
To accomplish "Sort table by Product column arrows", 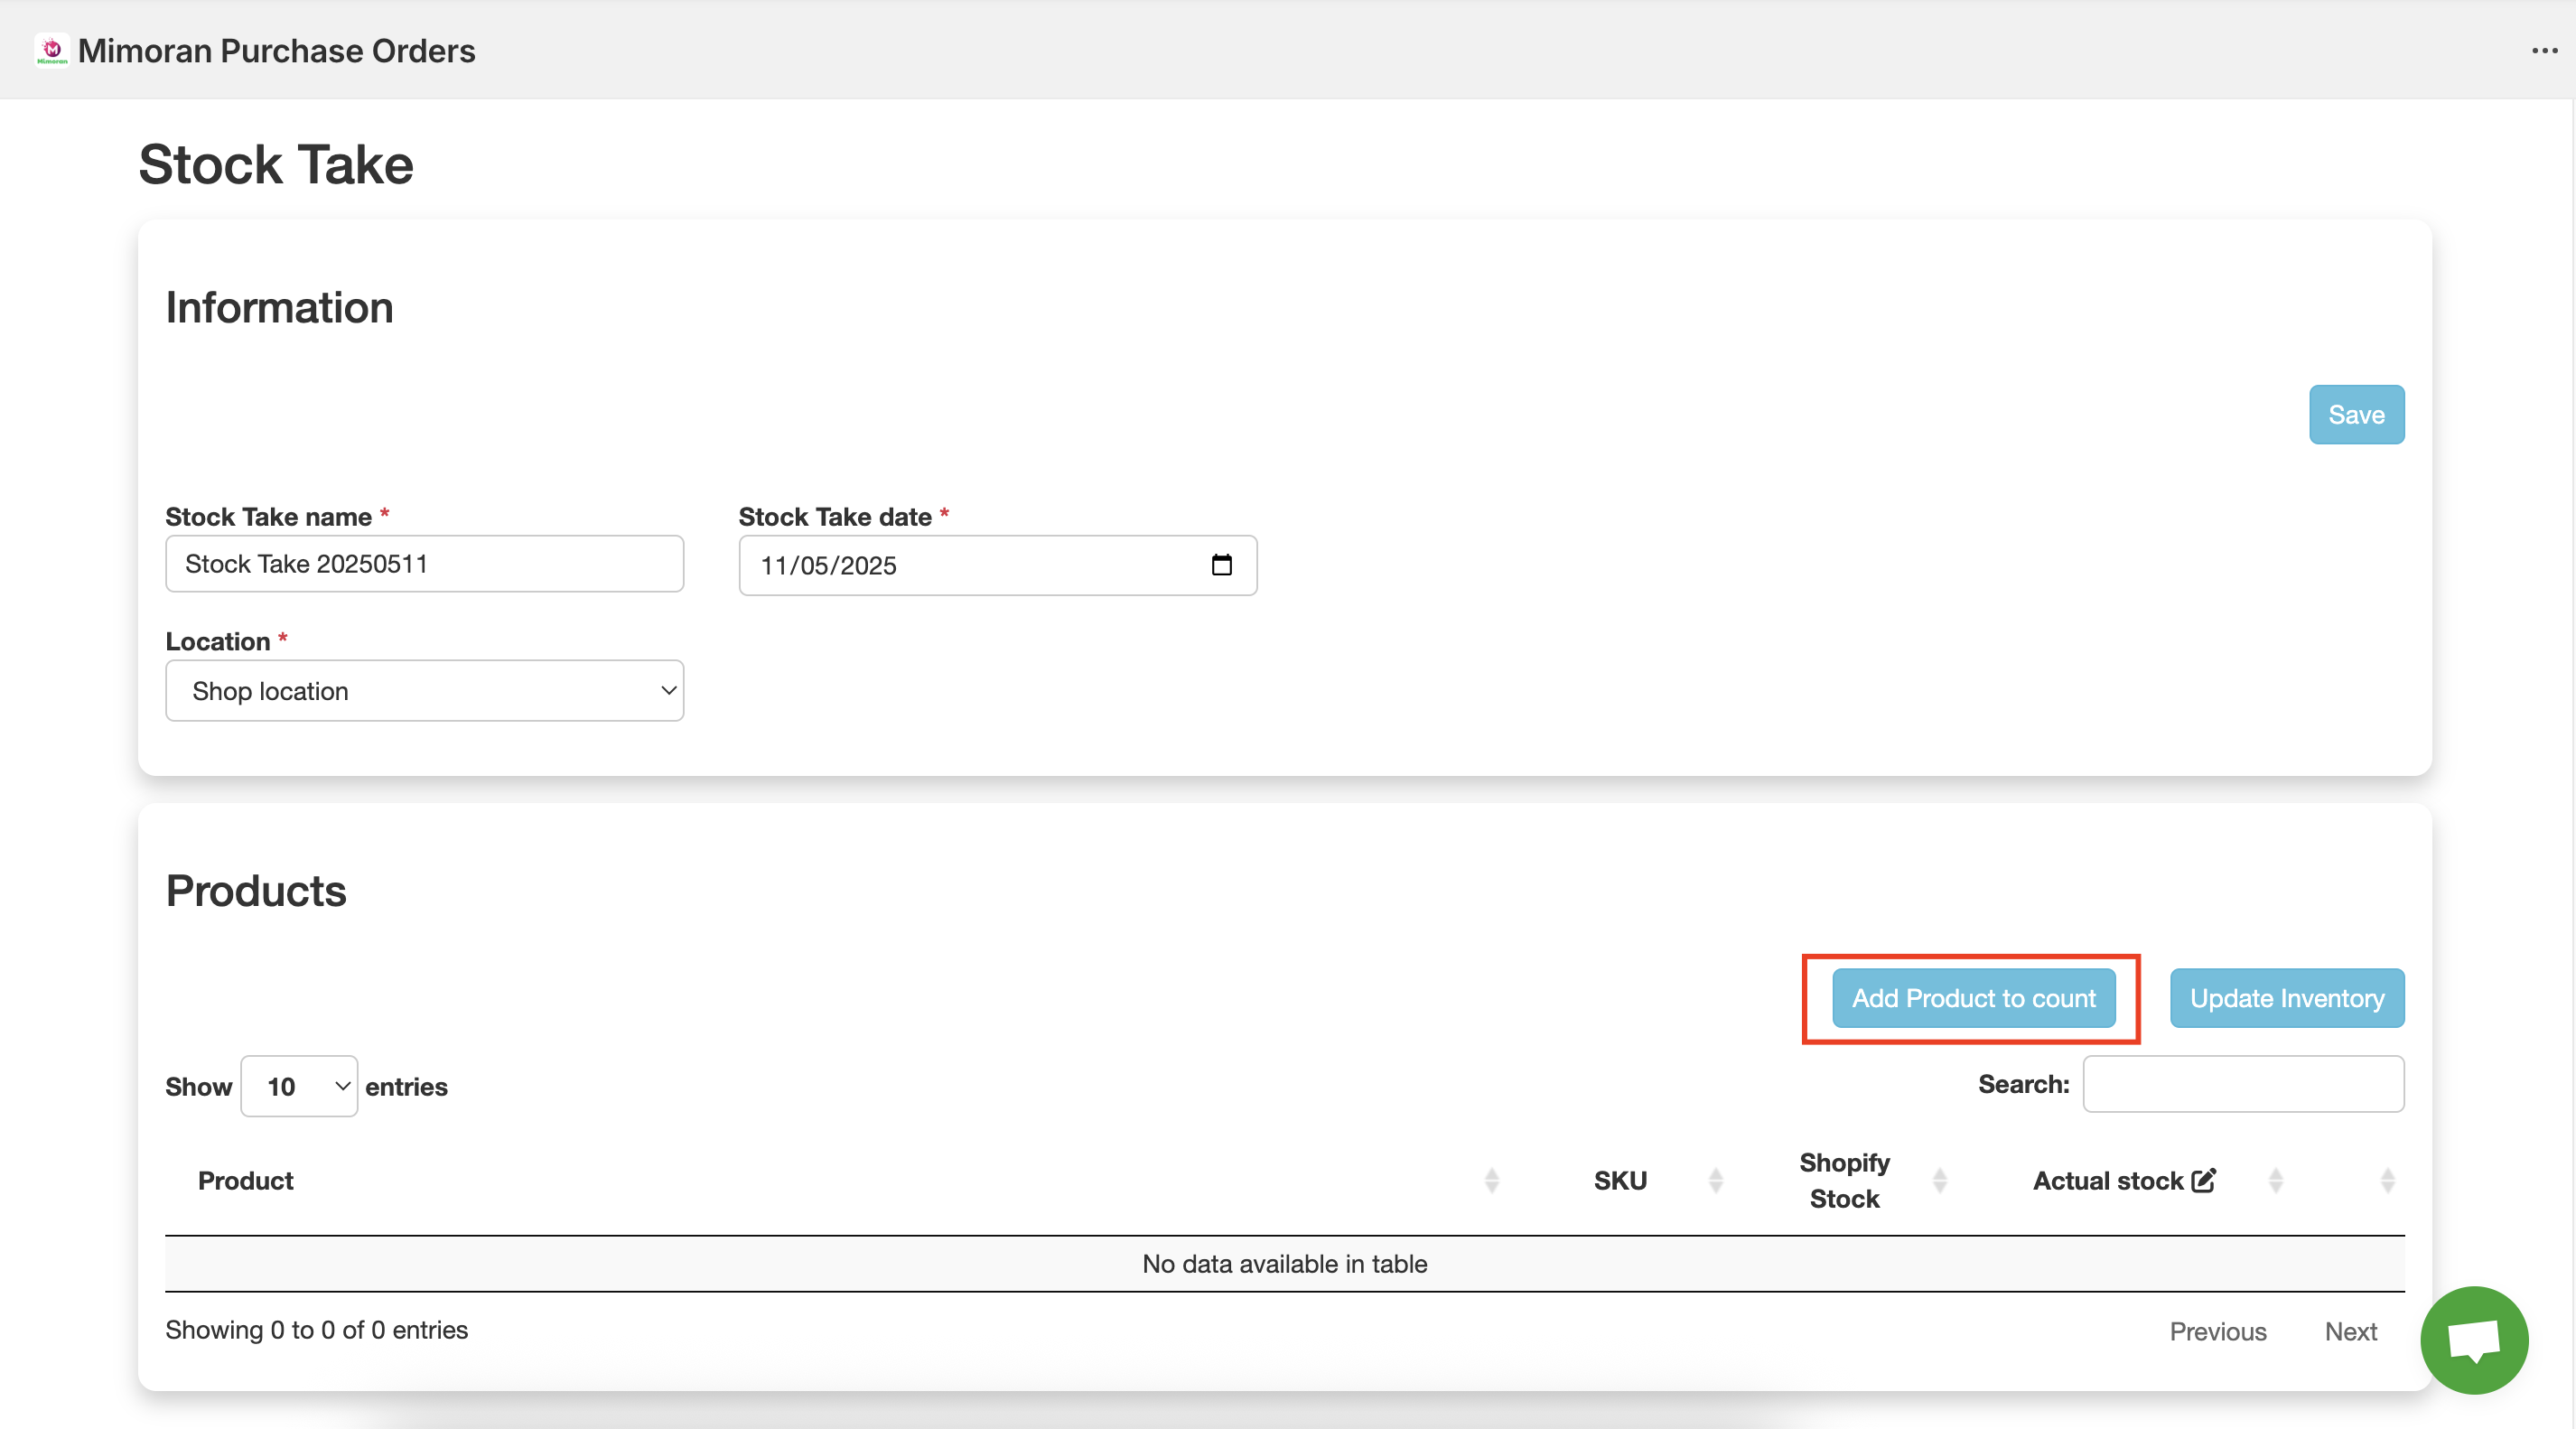I will (1491, 1181).
